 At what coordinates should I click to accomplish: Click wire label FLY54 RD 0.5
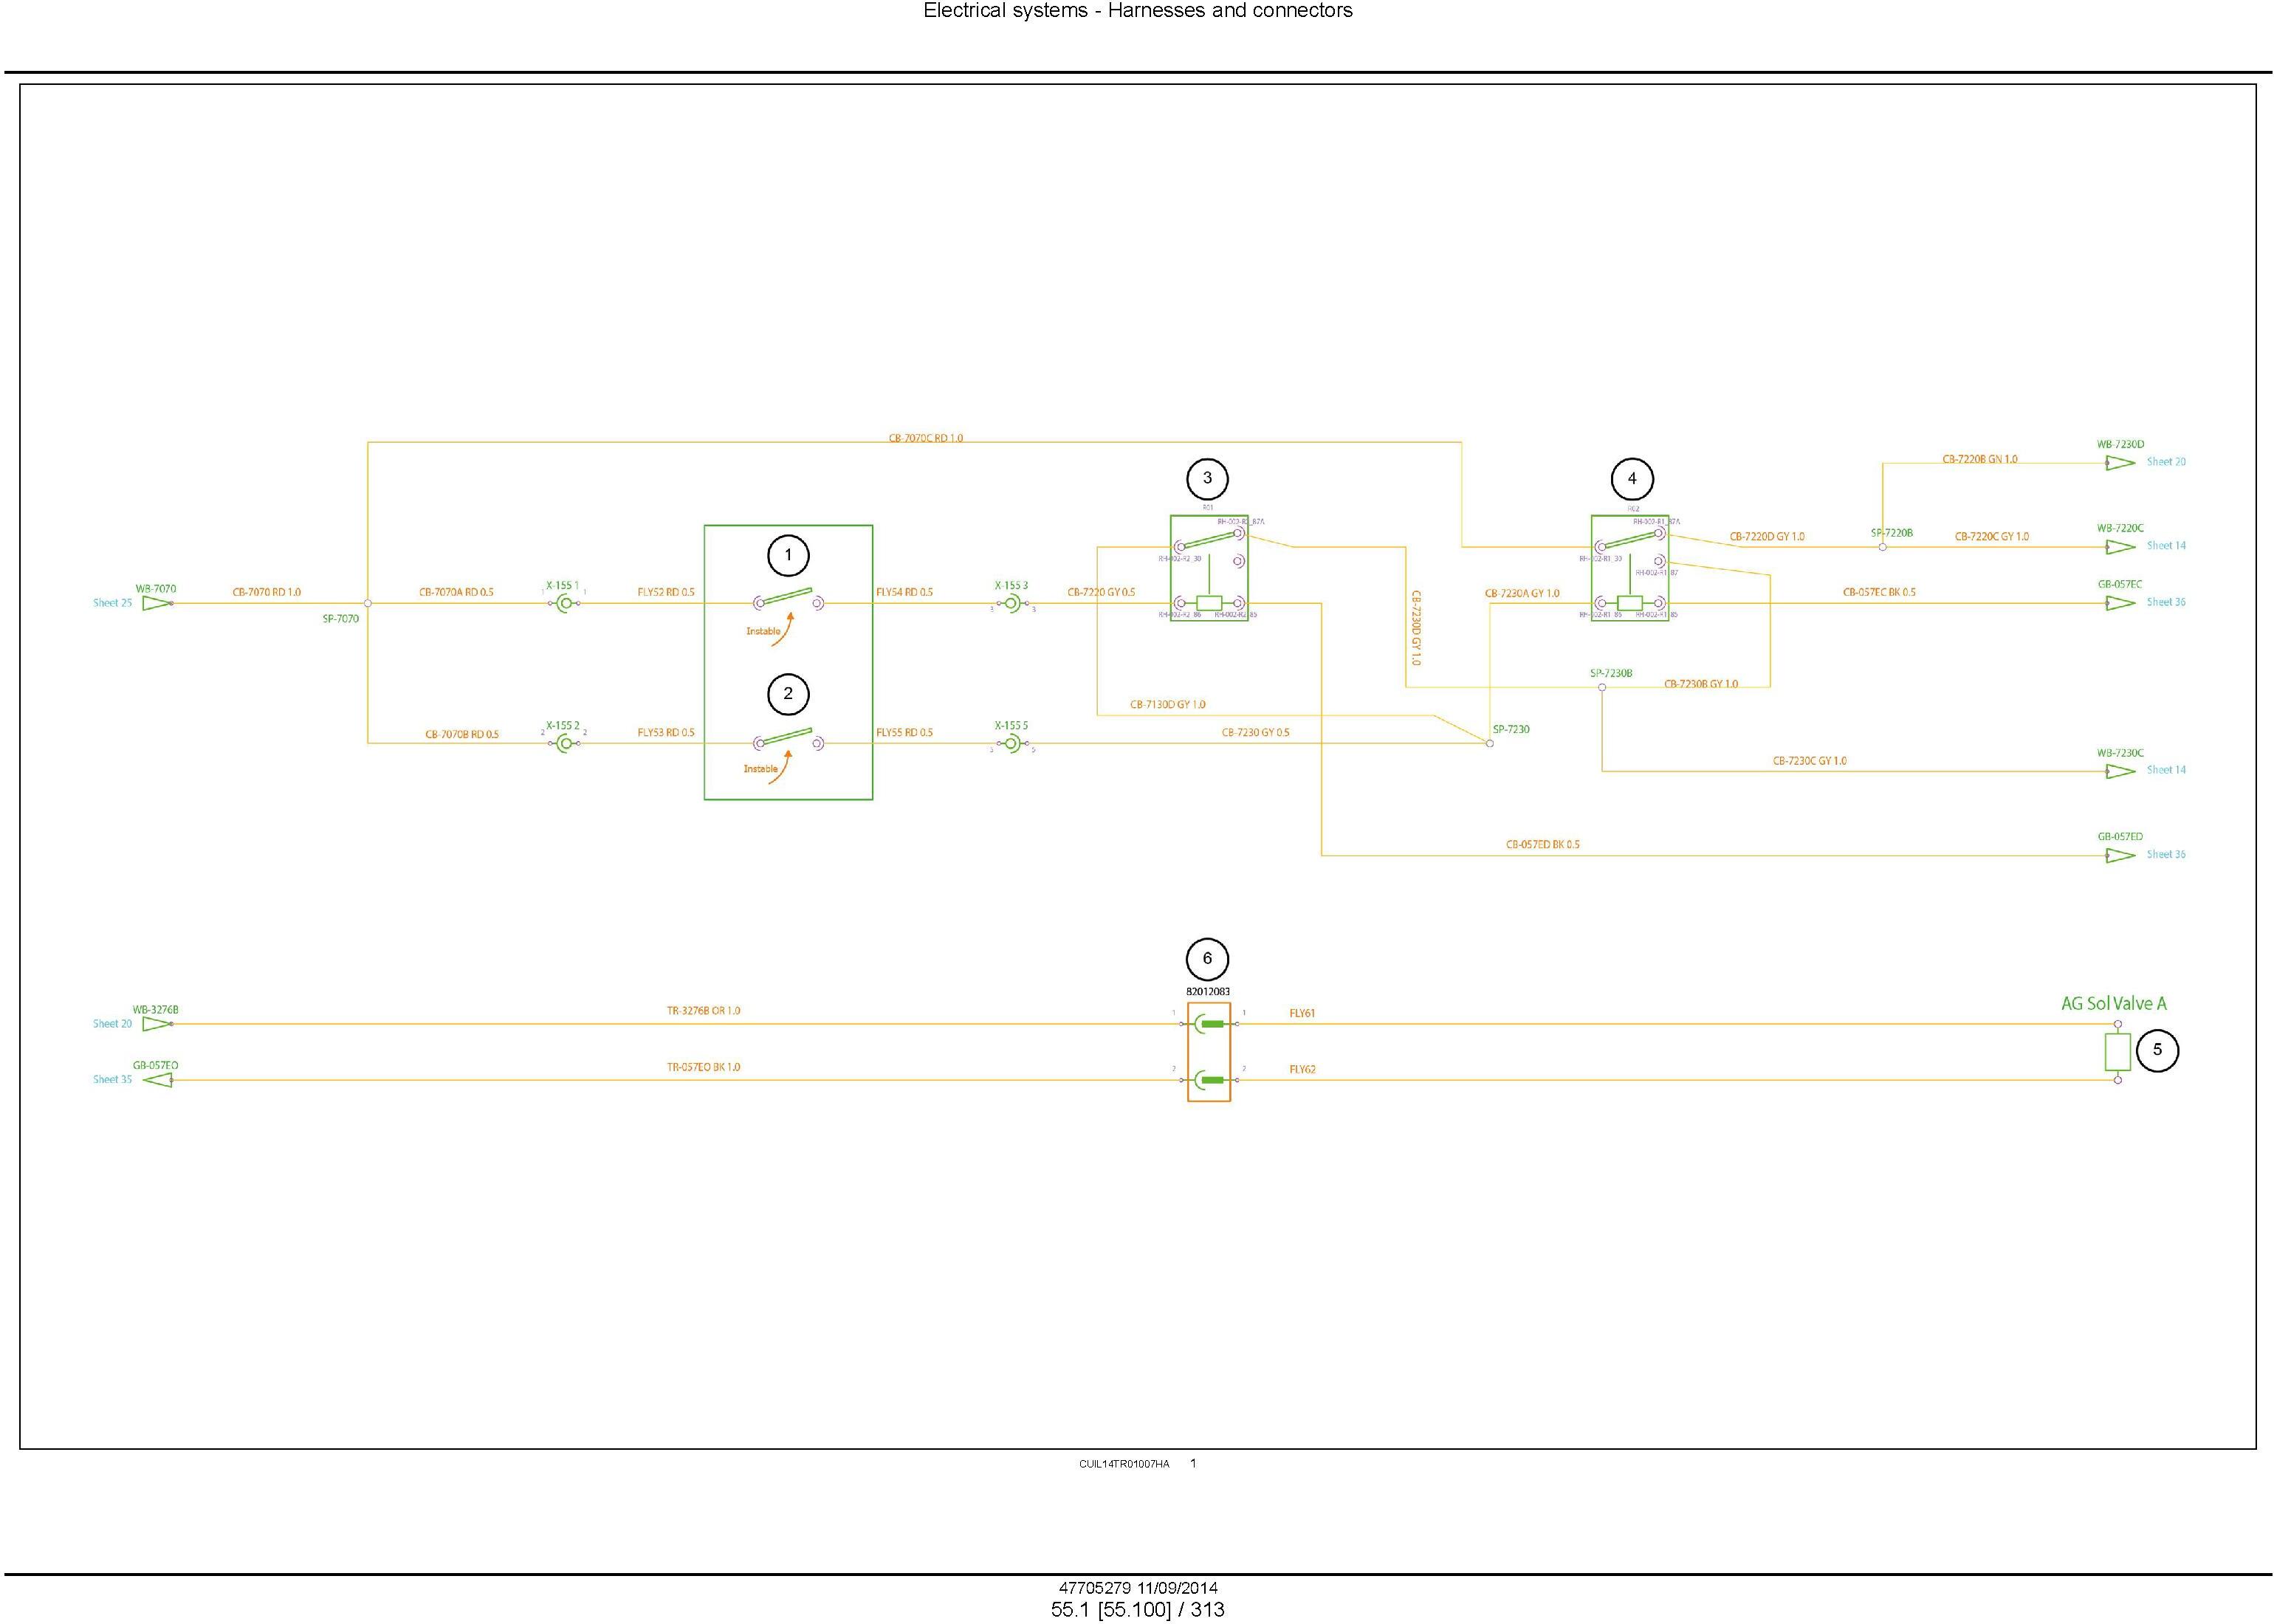point(904,592)
